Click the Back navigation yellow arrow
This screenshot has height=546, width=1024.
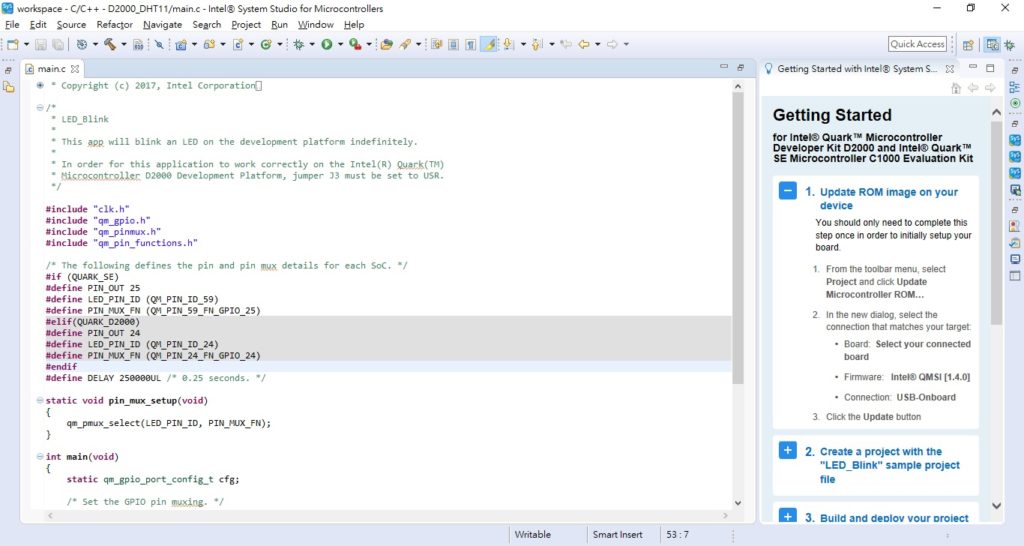[583, 44]
